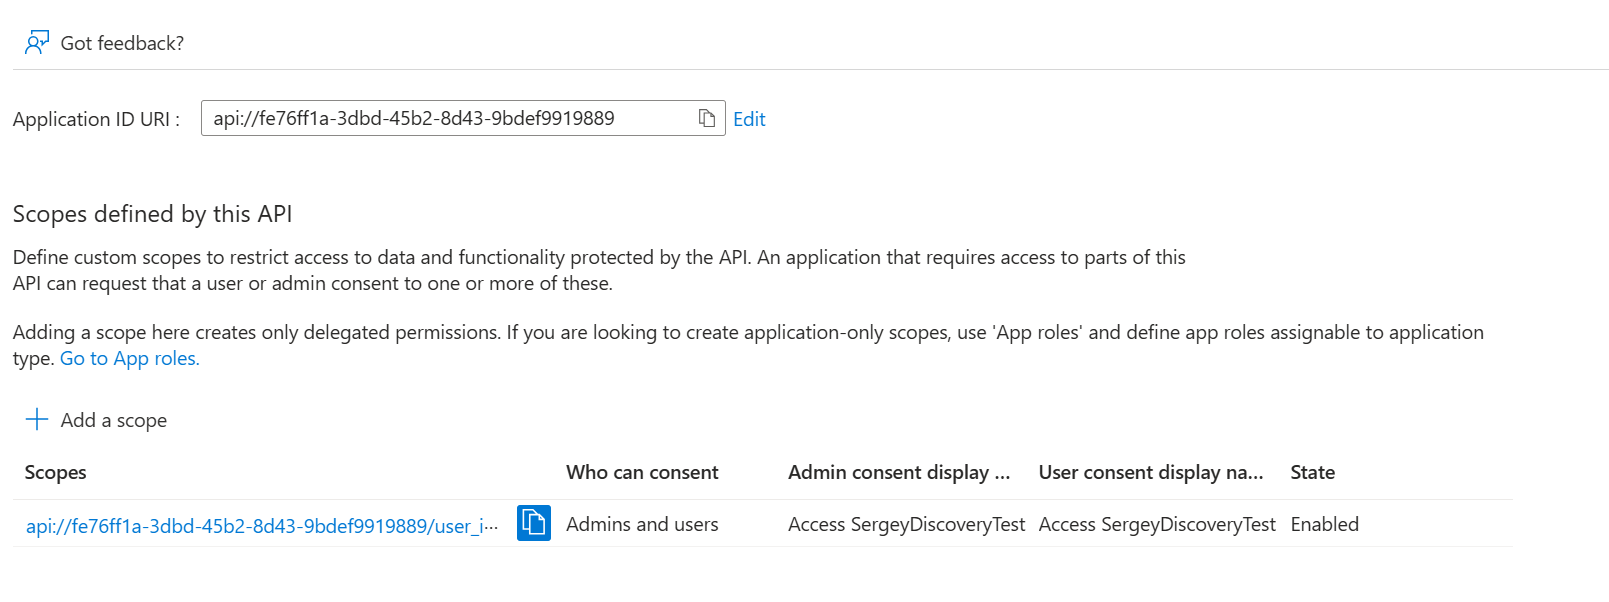Copy the Application ID URI to clipboard
The height and width of the screenshot is (602, 1609).
pyautogui.click(x=706, y=118)
